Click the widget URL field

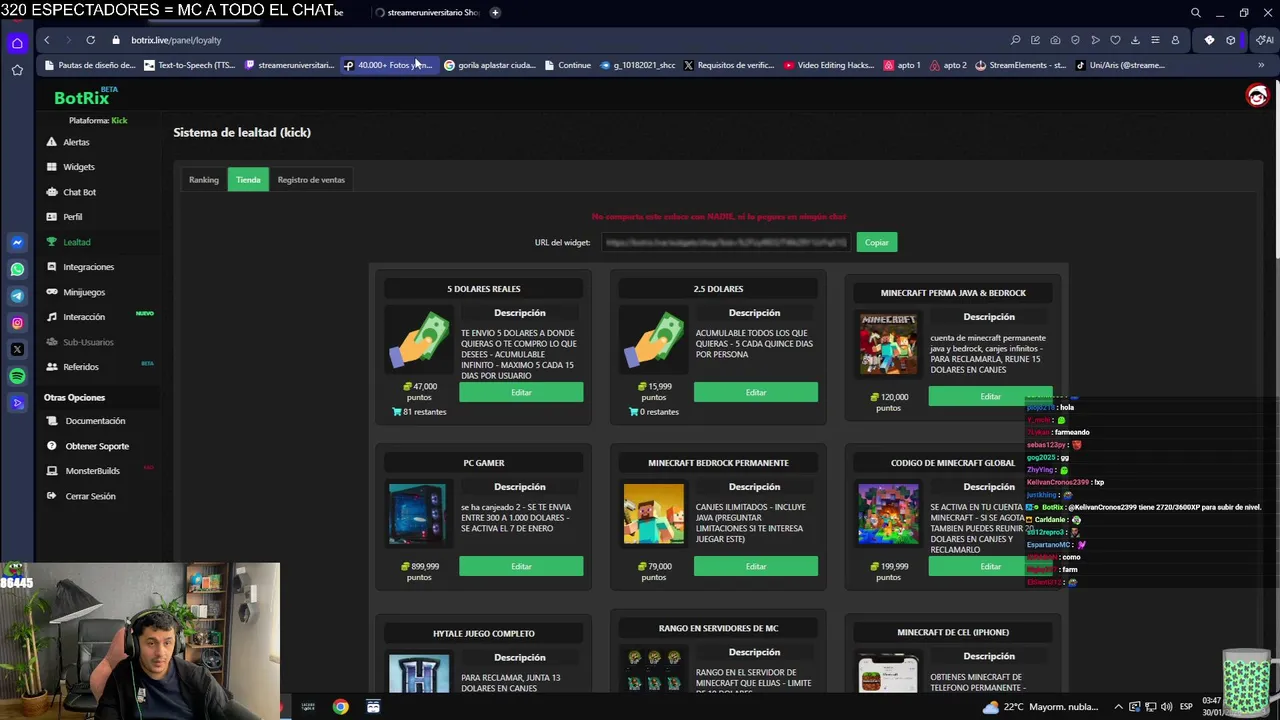point(725,242)
